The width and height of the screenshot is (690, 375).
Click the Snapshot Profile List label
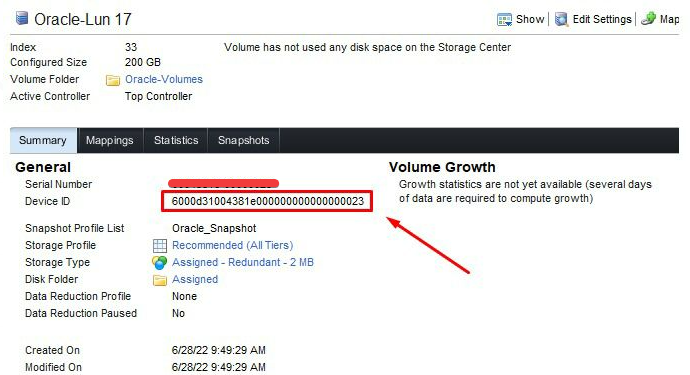[74, 228]
